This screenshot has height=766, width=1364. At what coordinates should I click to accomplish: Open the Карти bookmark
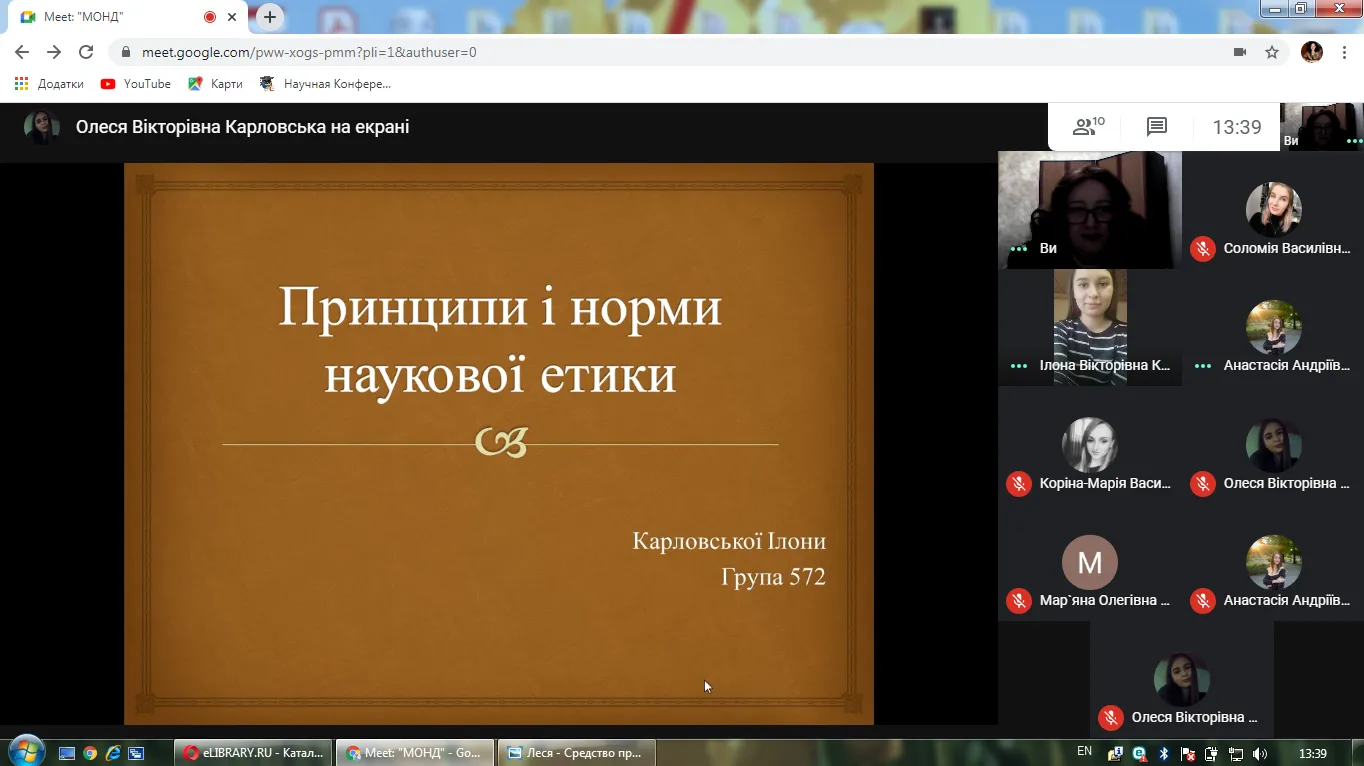click(x=216, y=84)
